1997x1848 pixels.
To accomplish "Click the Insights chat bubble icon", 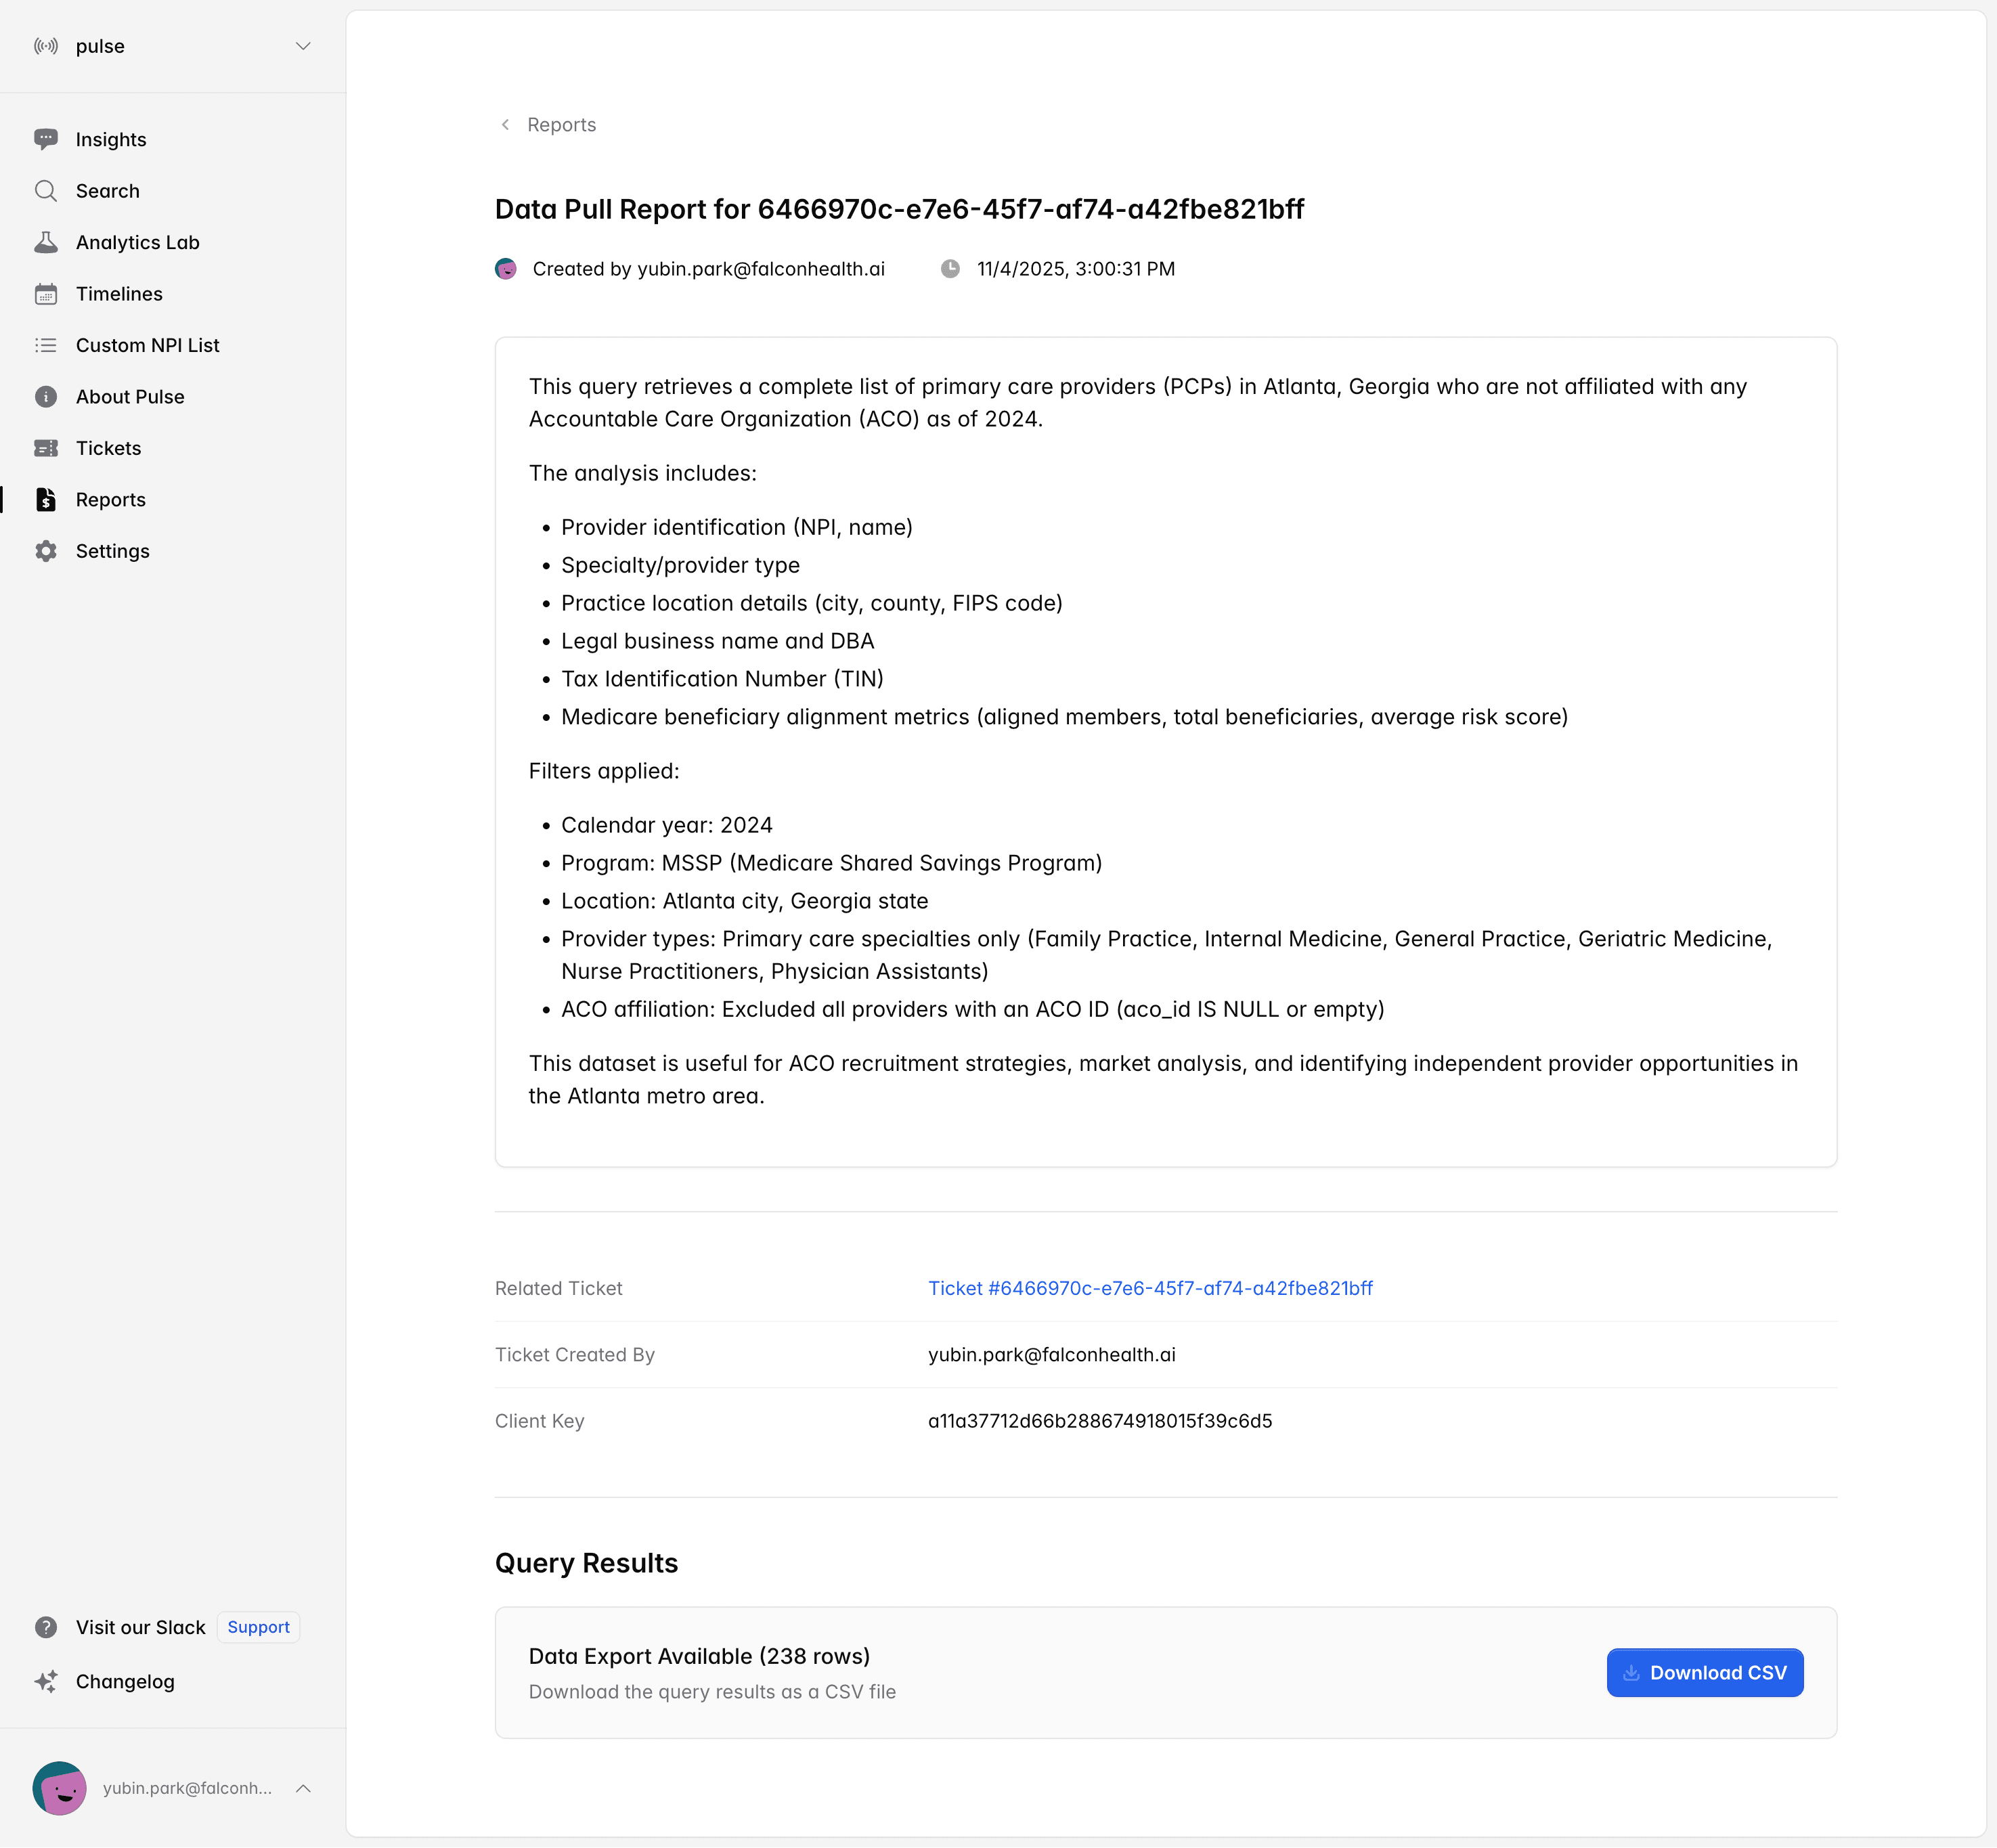I will click(x=46, y=139).
